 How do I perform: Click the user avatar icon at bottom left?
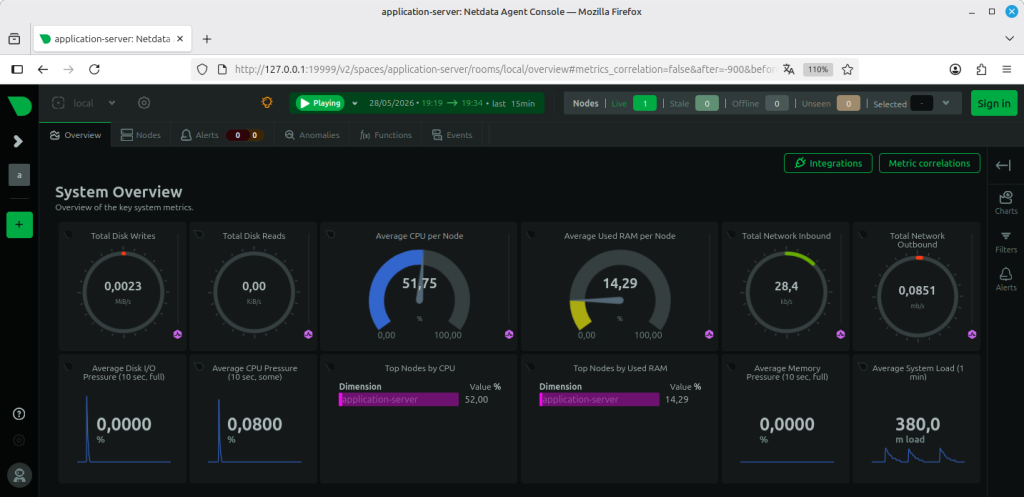(20, 475)
